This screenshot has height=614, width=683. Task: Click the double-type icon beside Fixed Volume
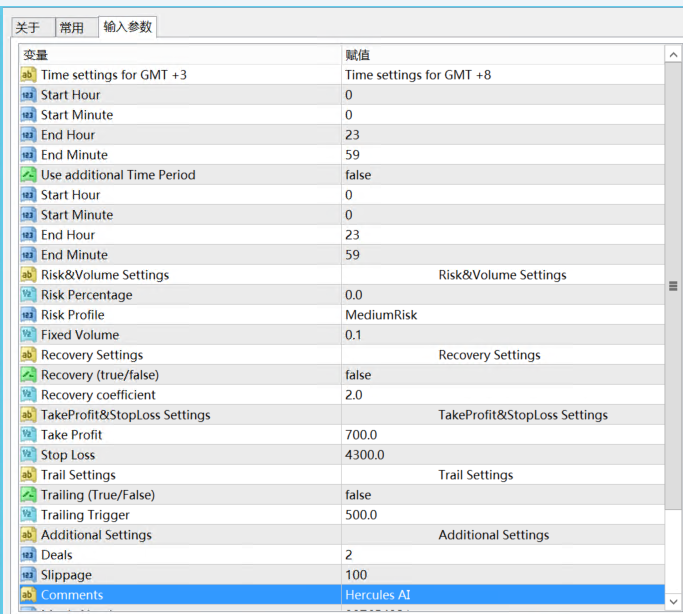[28, 335]
